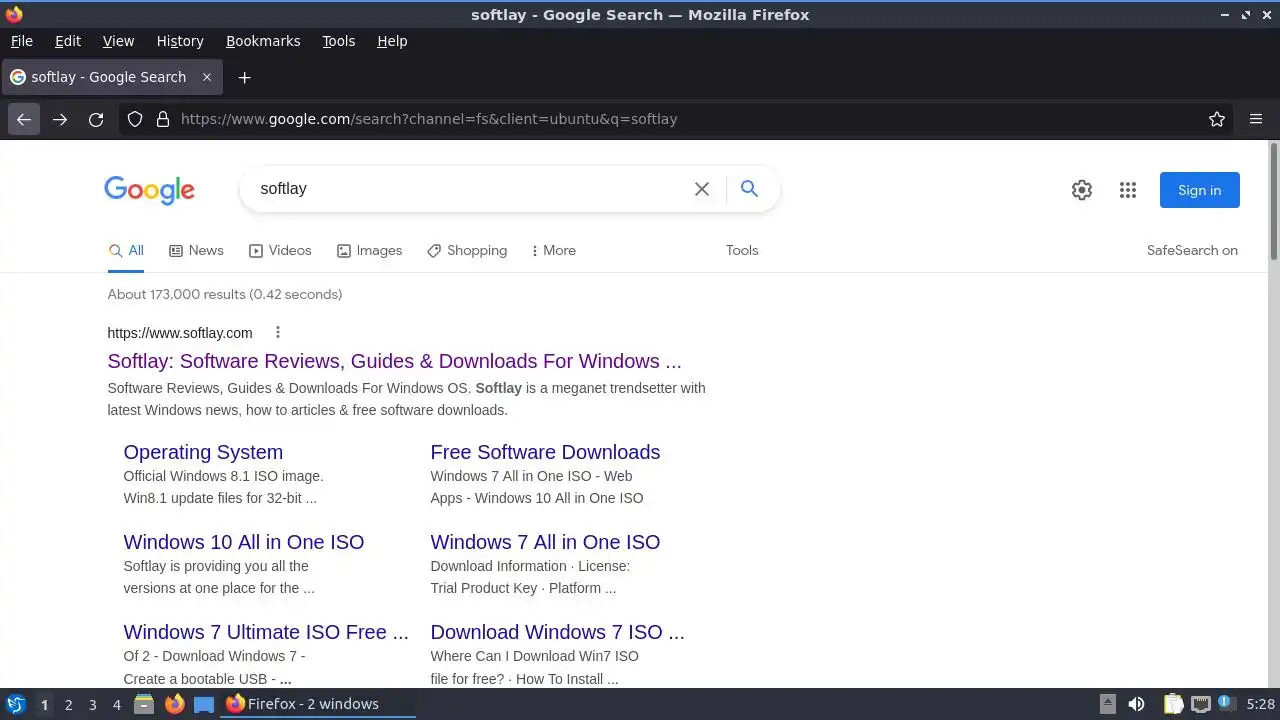Click the network tray icon

click(x=1200, y=704)
